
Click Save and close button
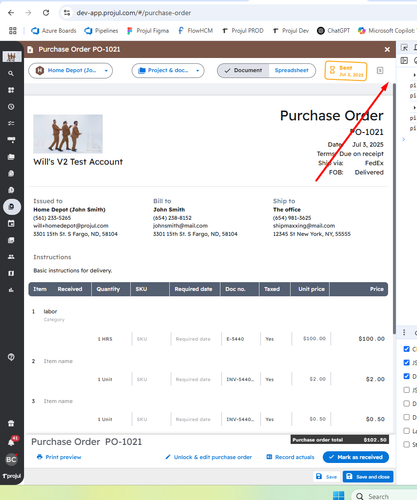click(368, 477)
